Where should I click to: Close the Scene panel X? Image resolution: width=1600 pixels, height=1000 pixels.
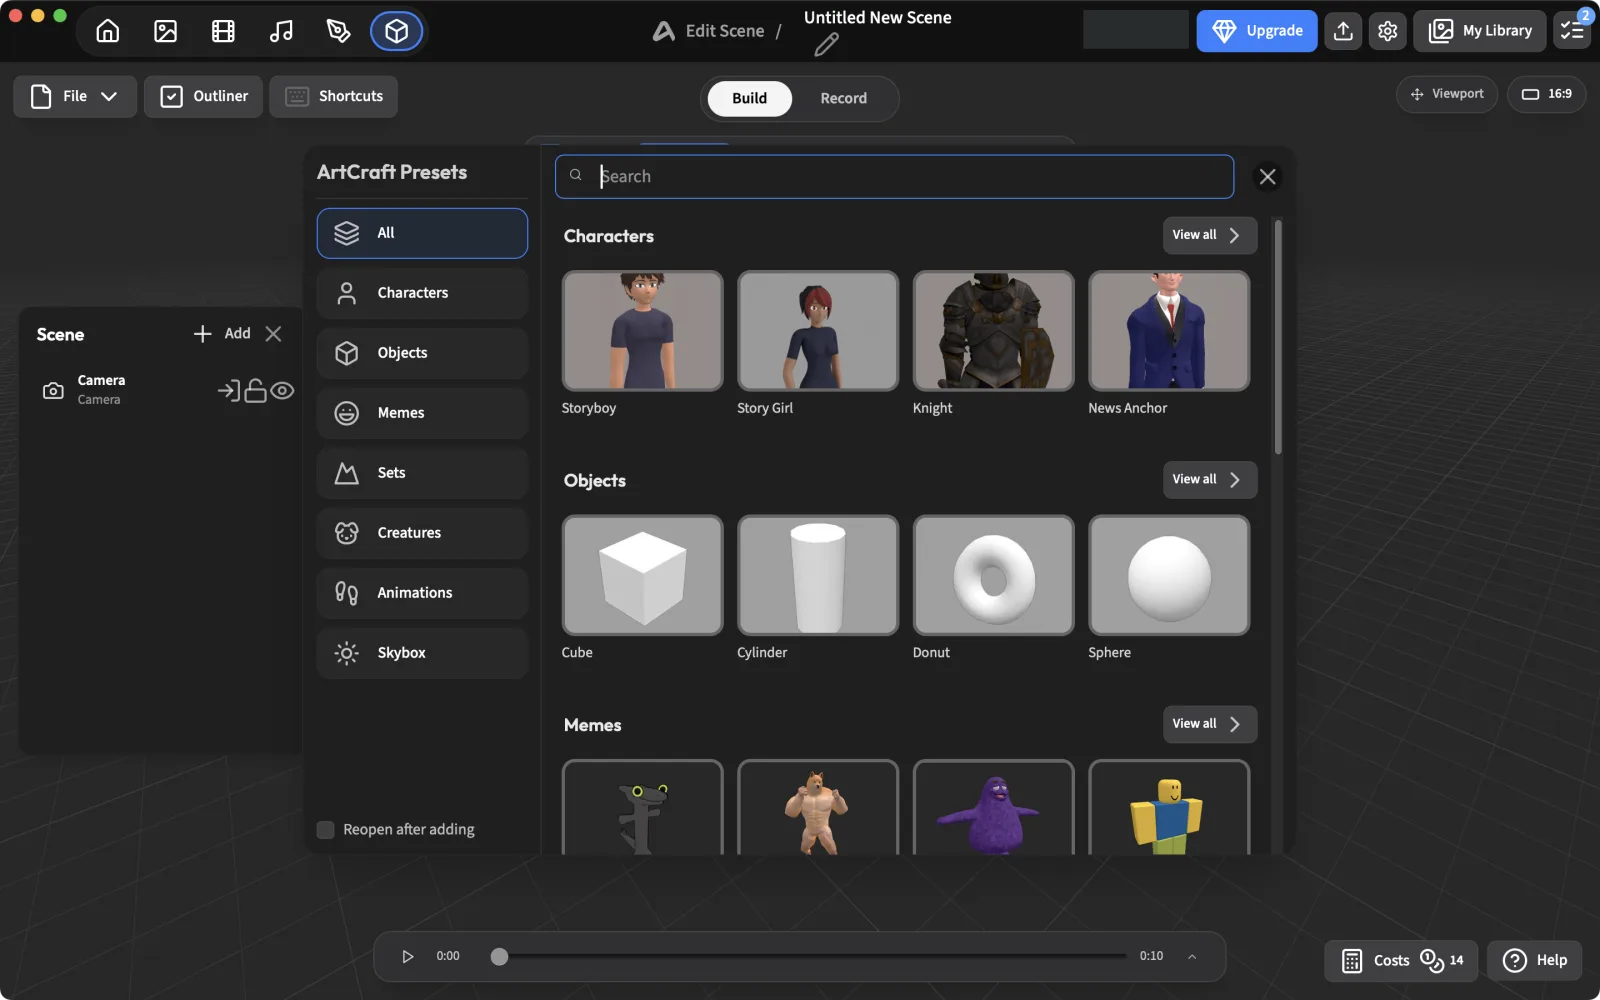tap(273, 334)
